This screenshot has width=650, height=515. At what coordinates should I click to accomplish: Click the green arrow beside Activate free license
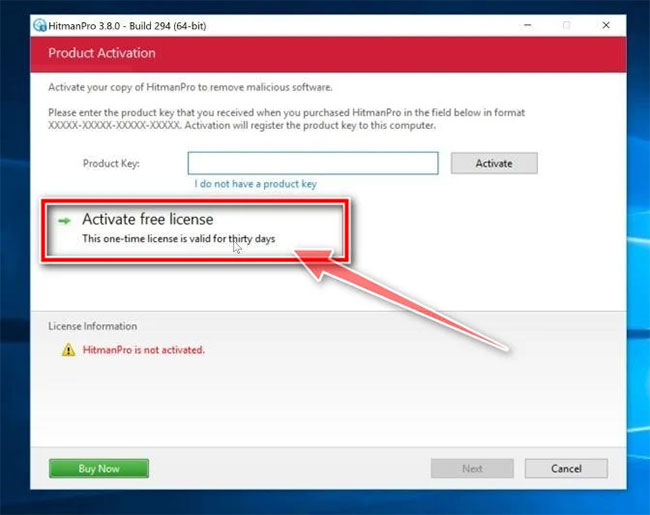pos(65,221)
